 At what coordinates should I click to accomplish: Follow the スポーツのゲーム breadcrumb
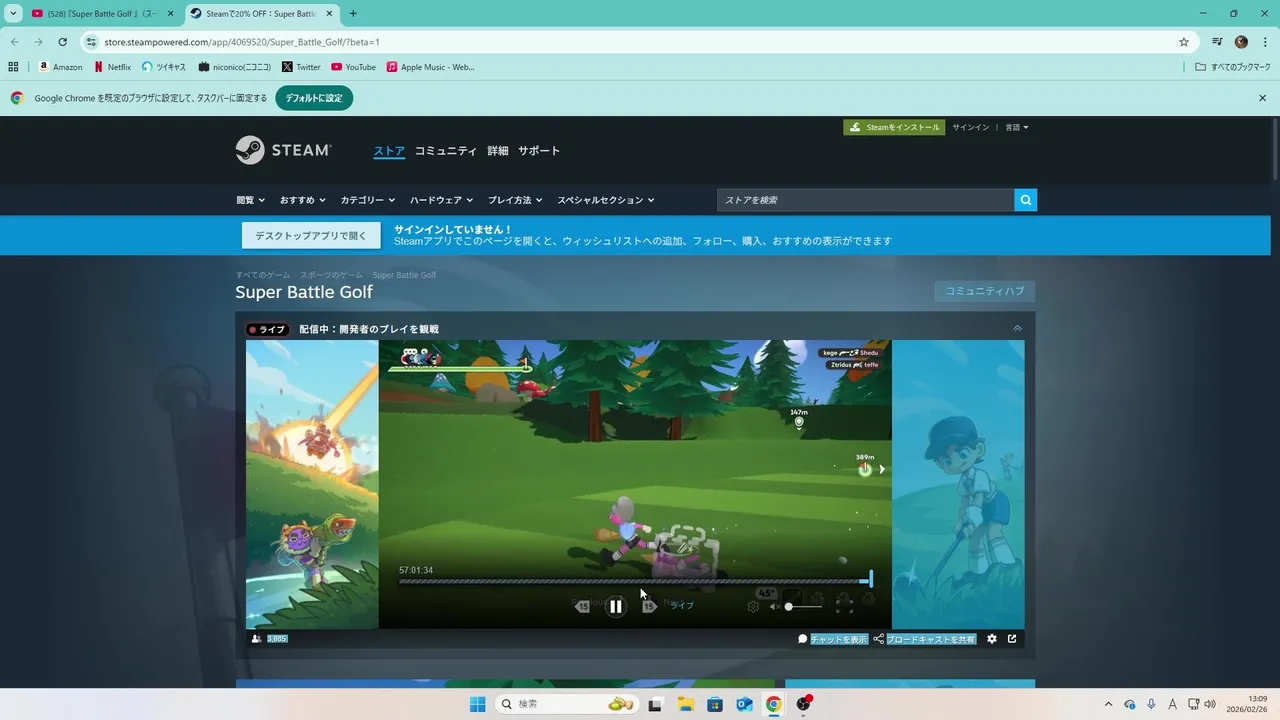pos(331,275)
